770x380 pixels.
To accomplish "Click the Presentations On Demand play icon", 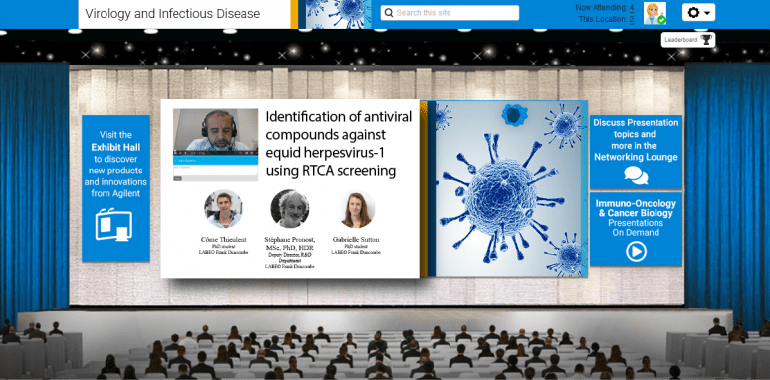I will click(636, 252).
